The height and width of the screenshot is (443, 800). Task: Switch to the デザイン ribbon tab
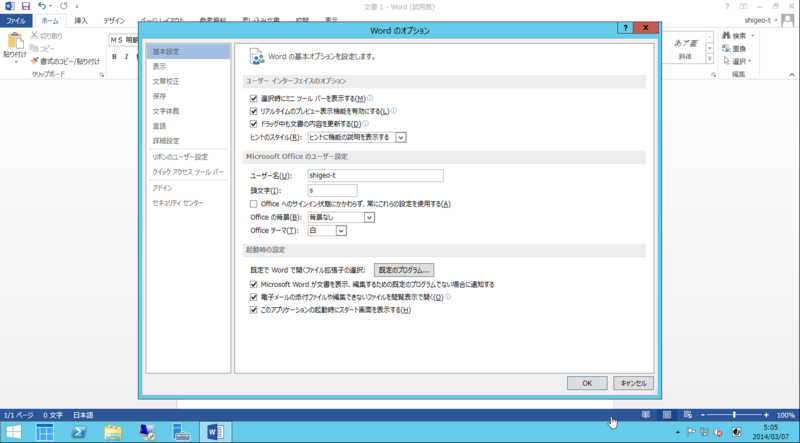(x=114, y=21)
